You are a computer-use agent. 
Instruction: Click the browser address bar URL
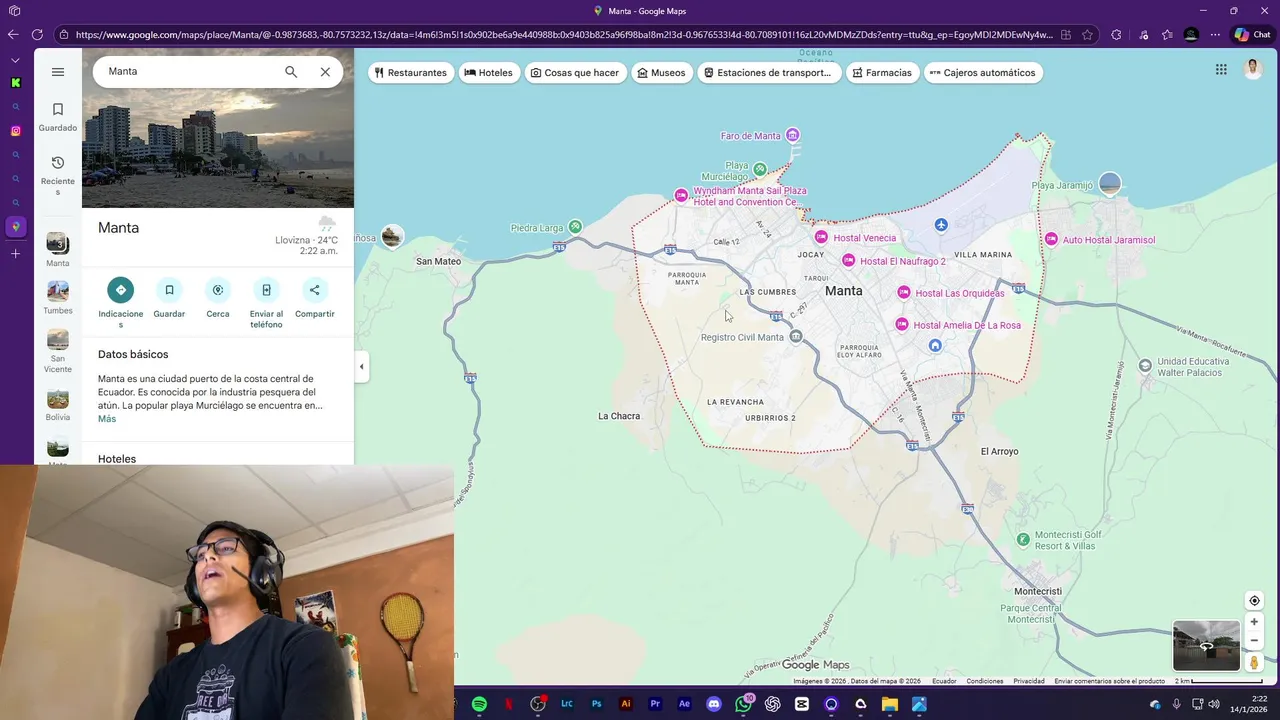(563, 34)
